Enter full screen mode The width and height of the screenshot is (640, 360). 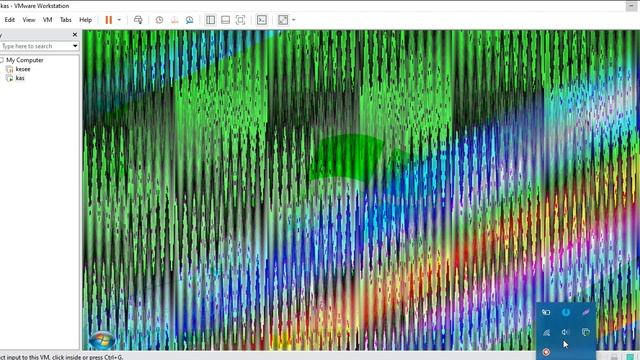240,20
